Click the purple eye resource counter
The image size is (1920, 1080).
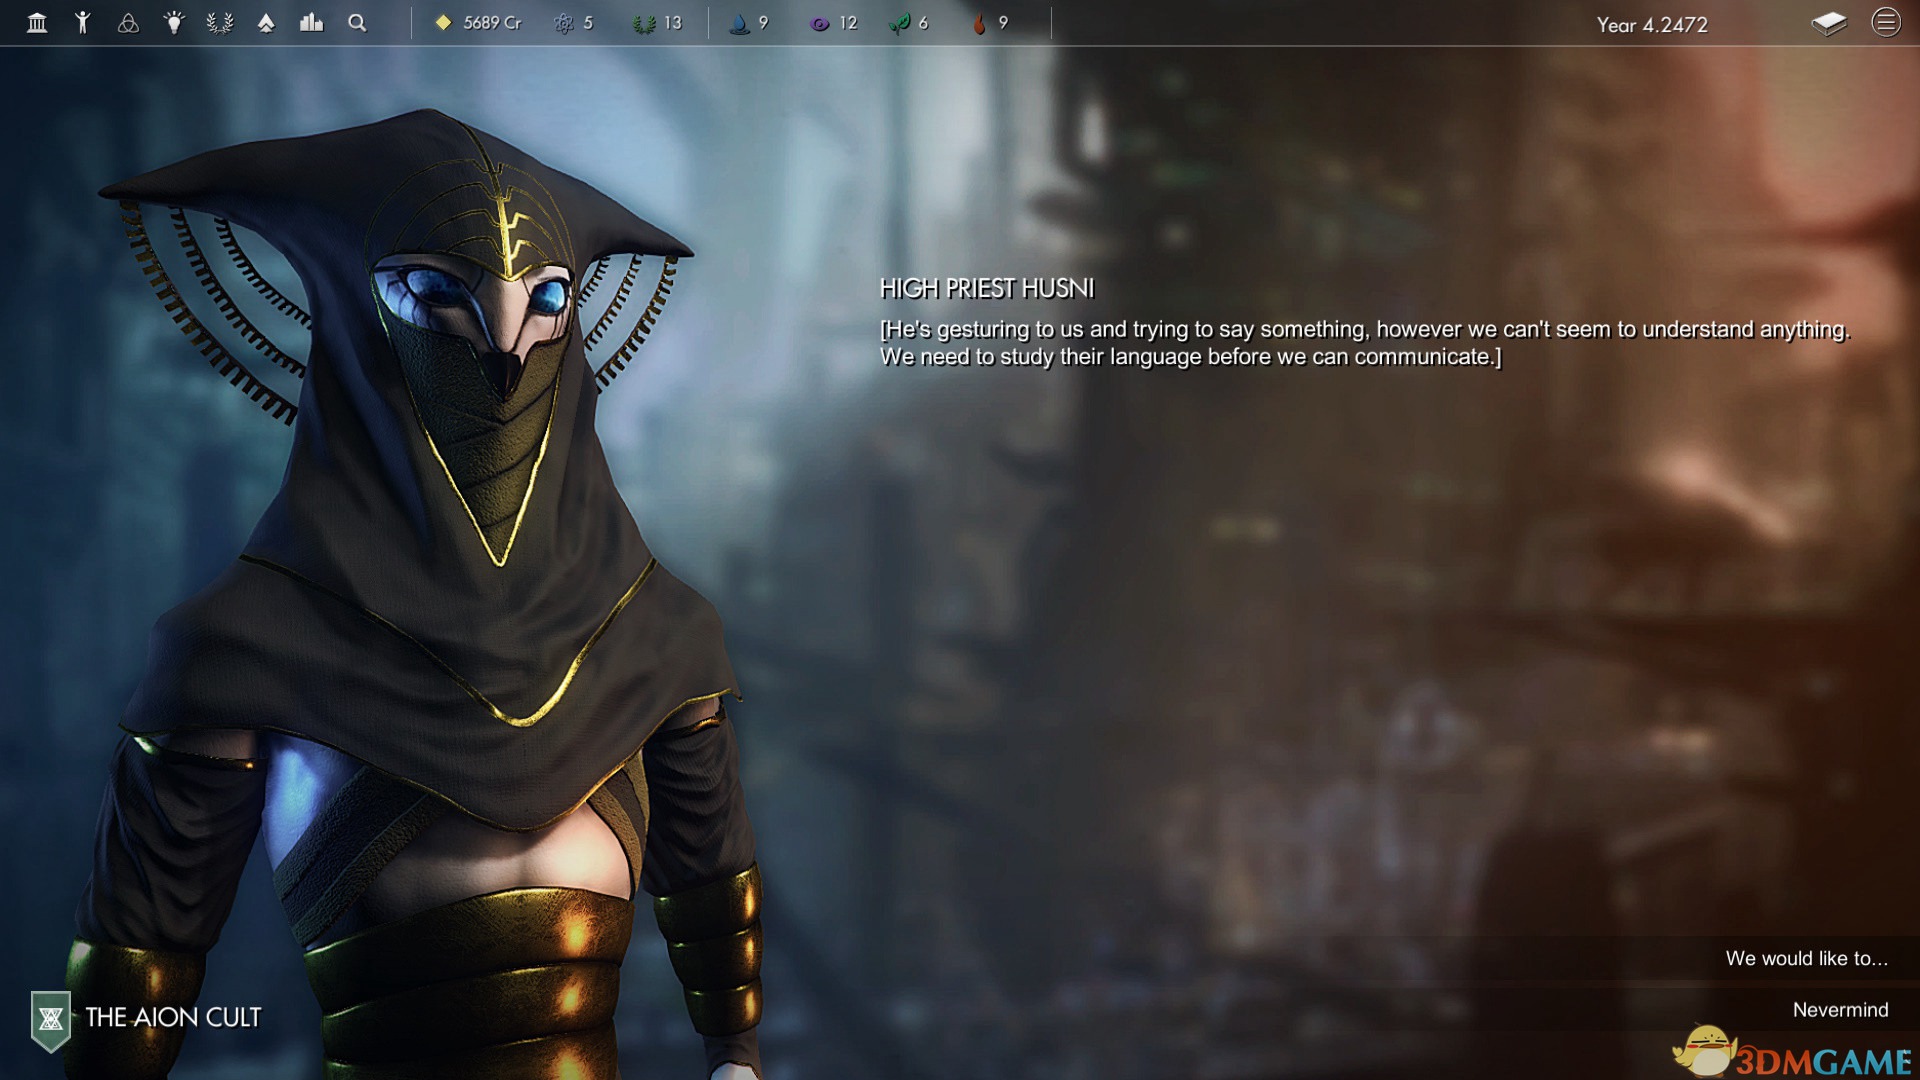coord(833,23)
